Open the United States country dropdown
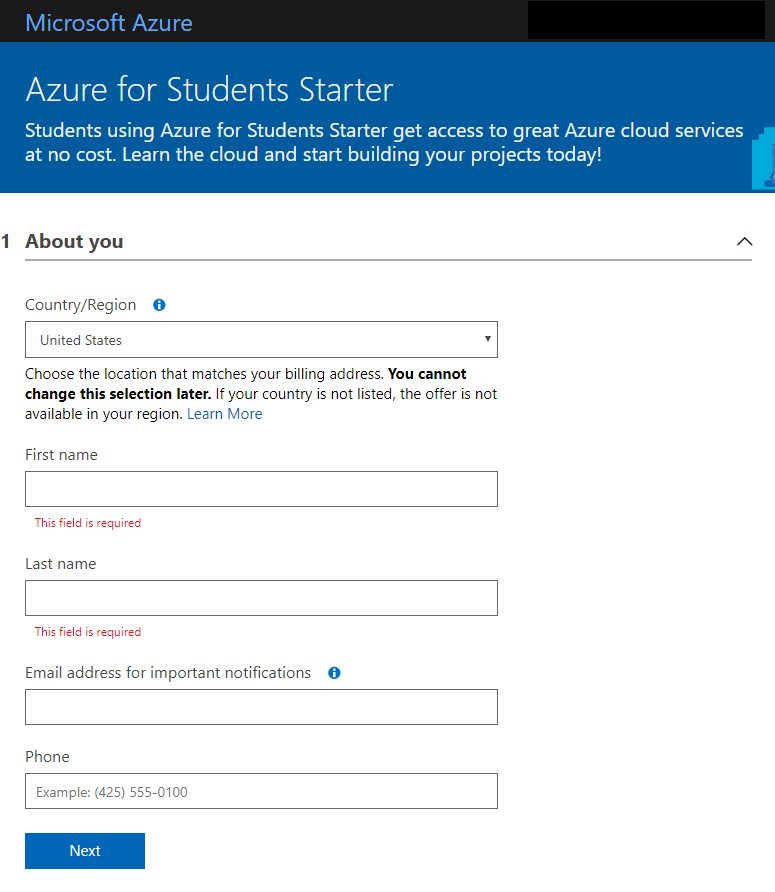The width and height of the screenshot is (775, 892). [x=261, y=340]
